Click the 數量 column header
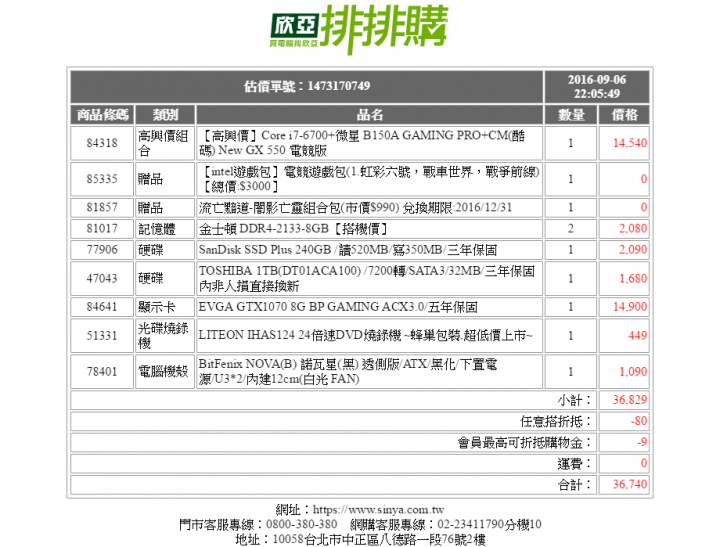 pos(571,114)
